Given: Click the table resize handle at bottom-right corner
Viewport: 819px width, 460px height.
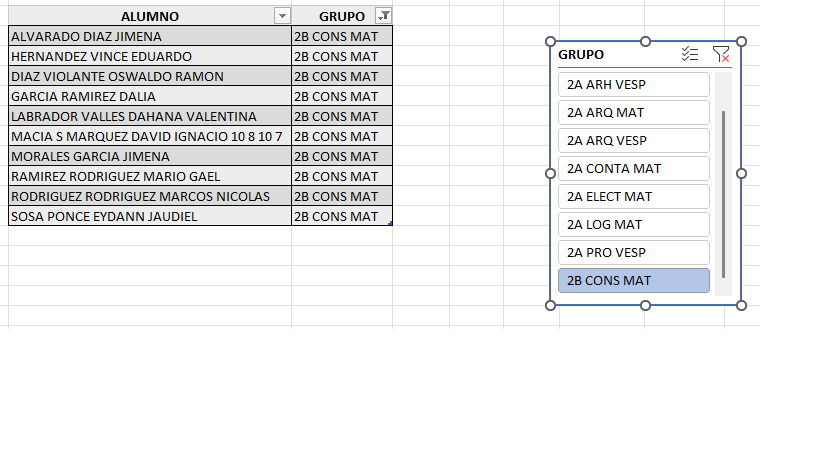Looking at the screenshot, I should [x=390, y=224].
